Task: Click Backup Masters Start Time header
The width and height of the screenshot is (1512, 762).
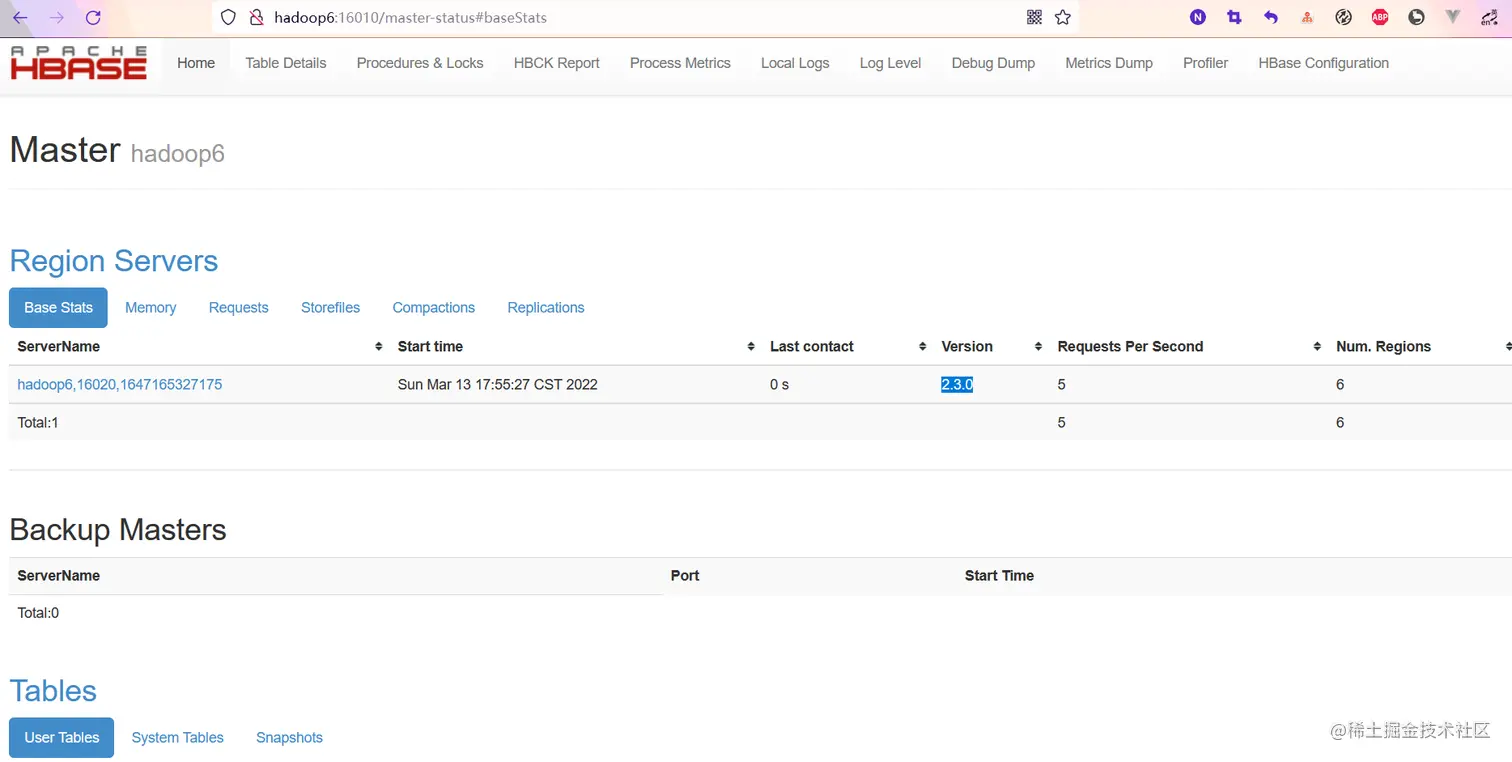Action: pos(999,575)
